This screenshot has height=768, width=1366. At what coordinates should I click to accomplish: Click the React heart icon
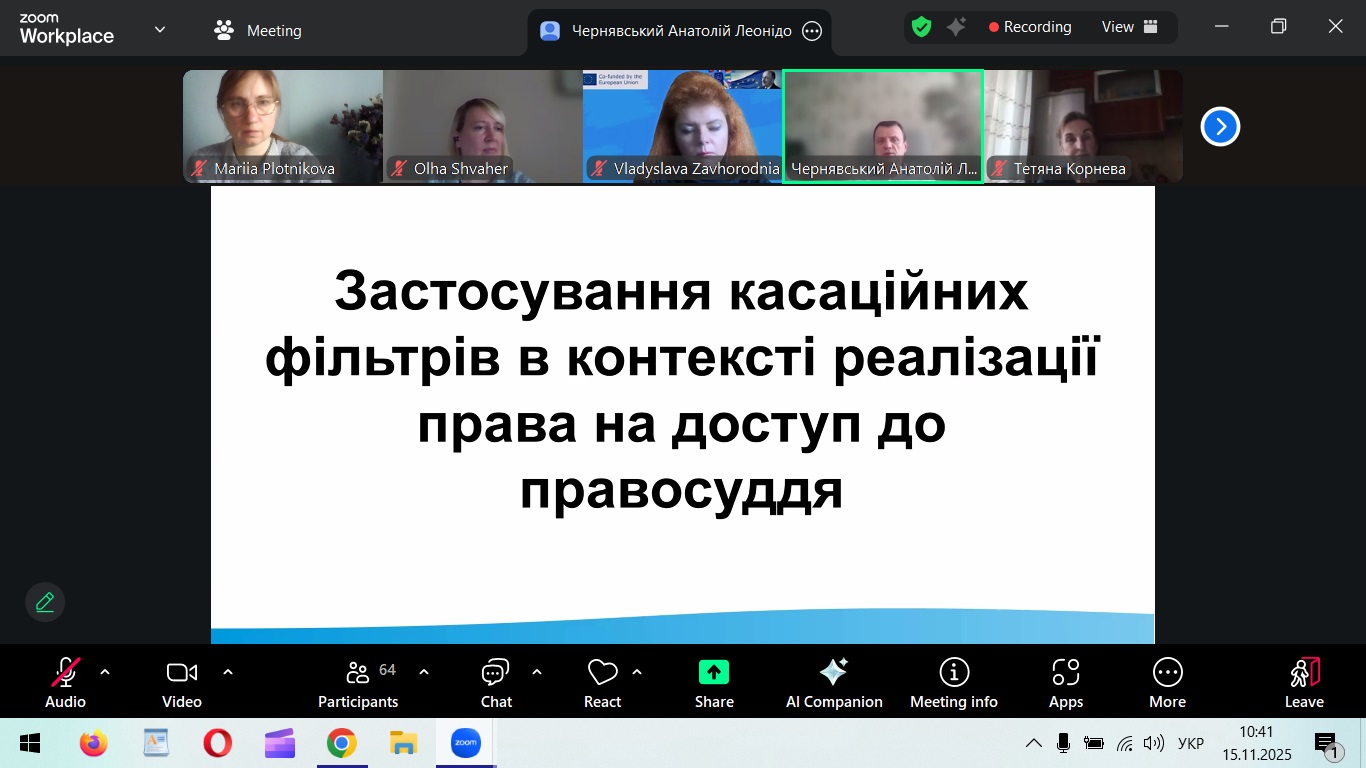point(602,672)
